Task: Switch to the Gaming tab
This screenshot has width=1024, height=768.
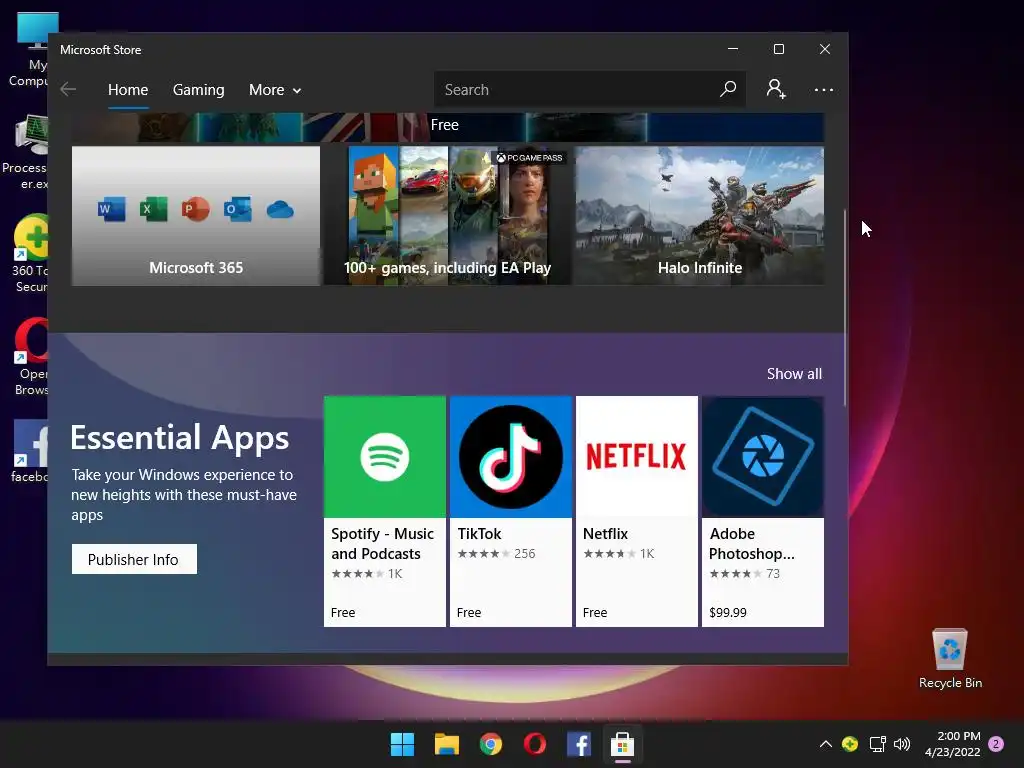Action: [x=199, y=89]
